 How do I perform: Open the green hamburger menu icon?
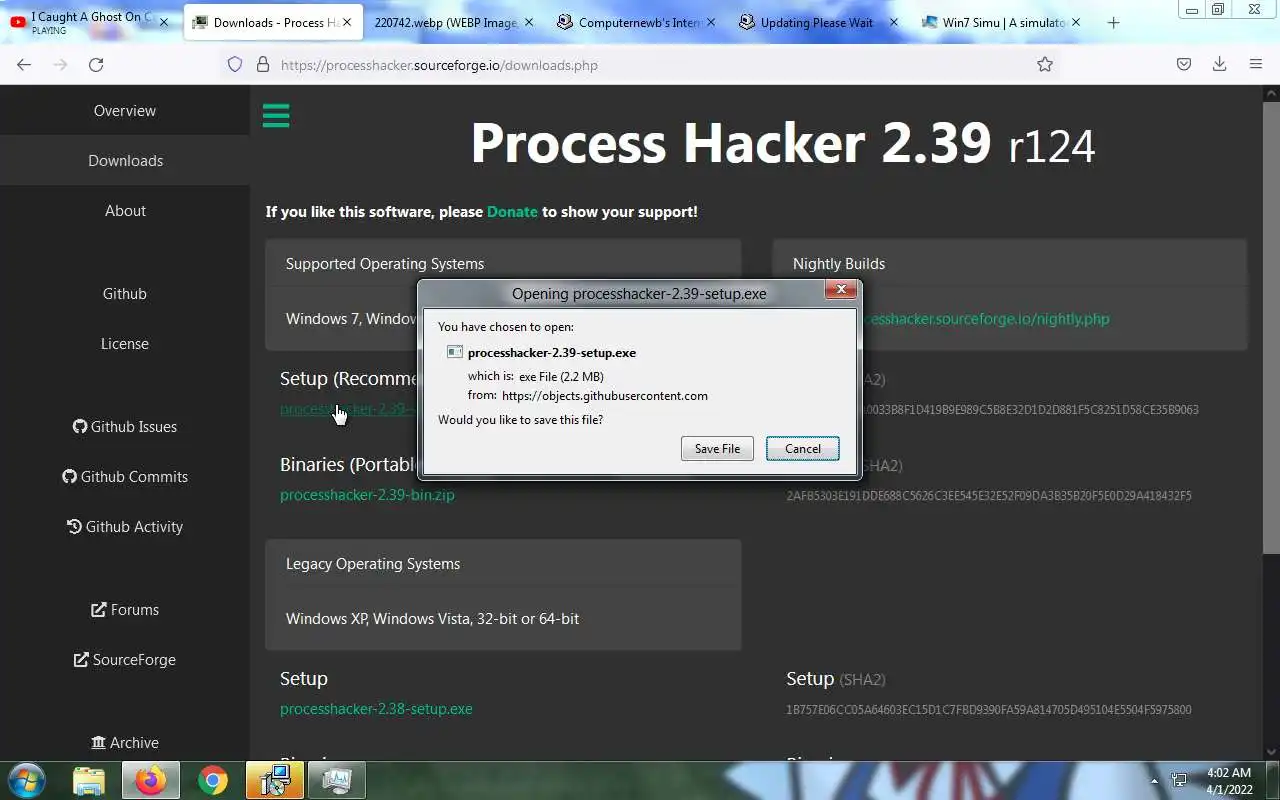[x=276, y=116]
